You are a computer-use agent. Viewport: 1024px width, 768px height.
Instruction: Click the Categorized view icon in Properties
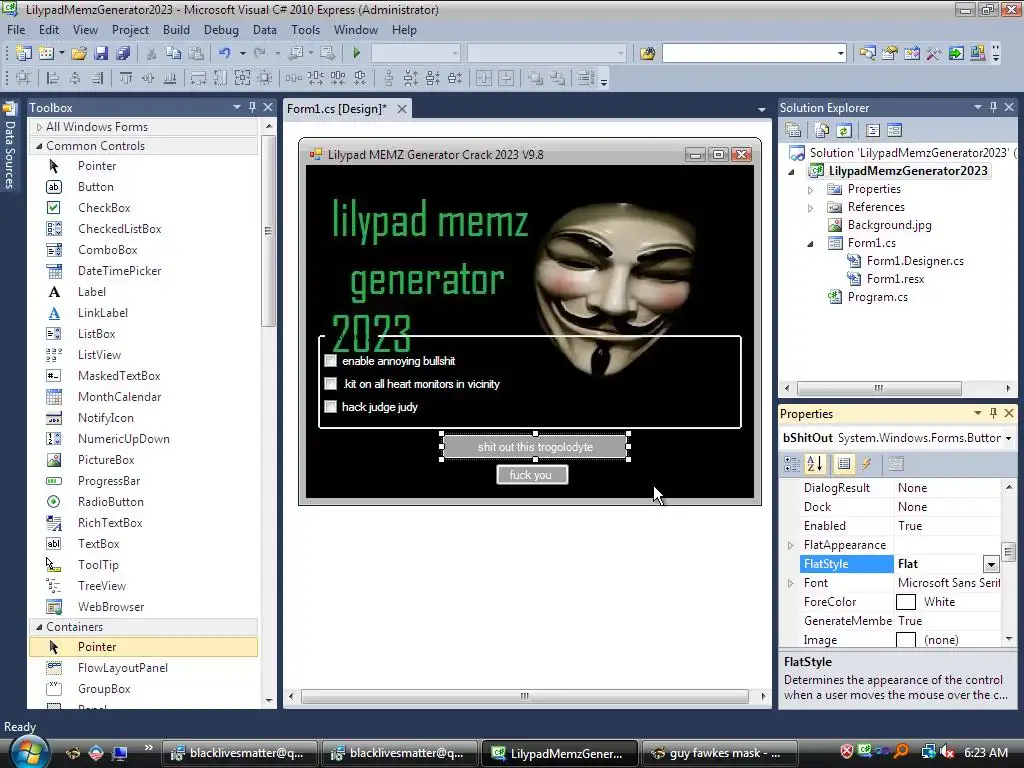click(792, 464)
